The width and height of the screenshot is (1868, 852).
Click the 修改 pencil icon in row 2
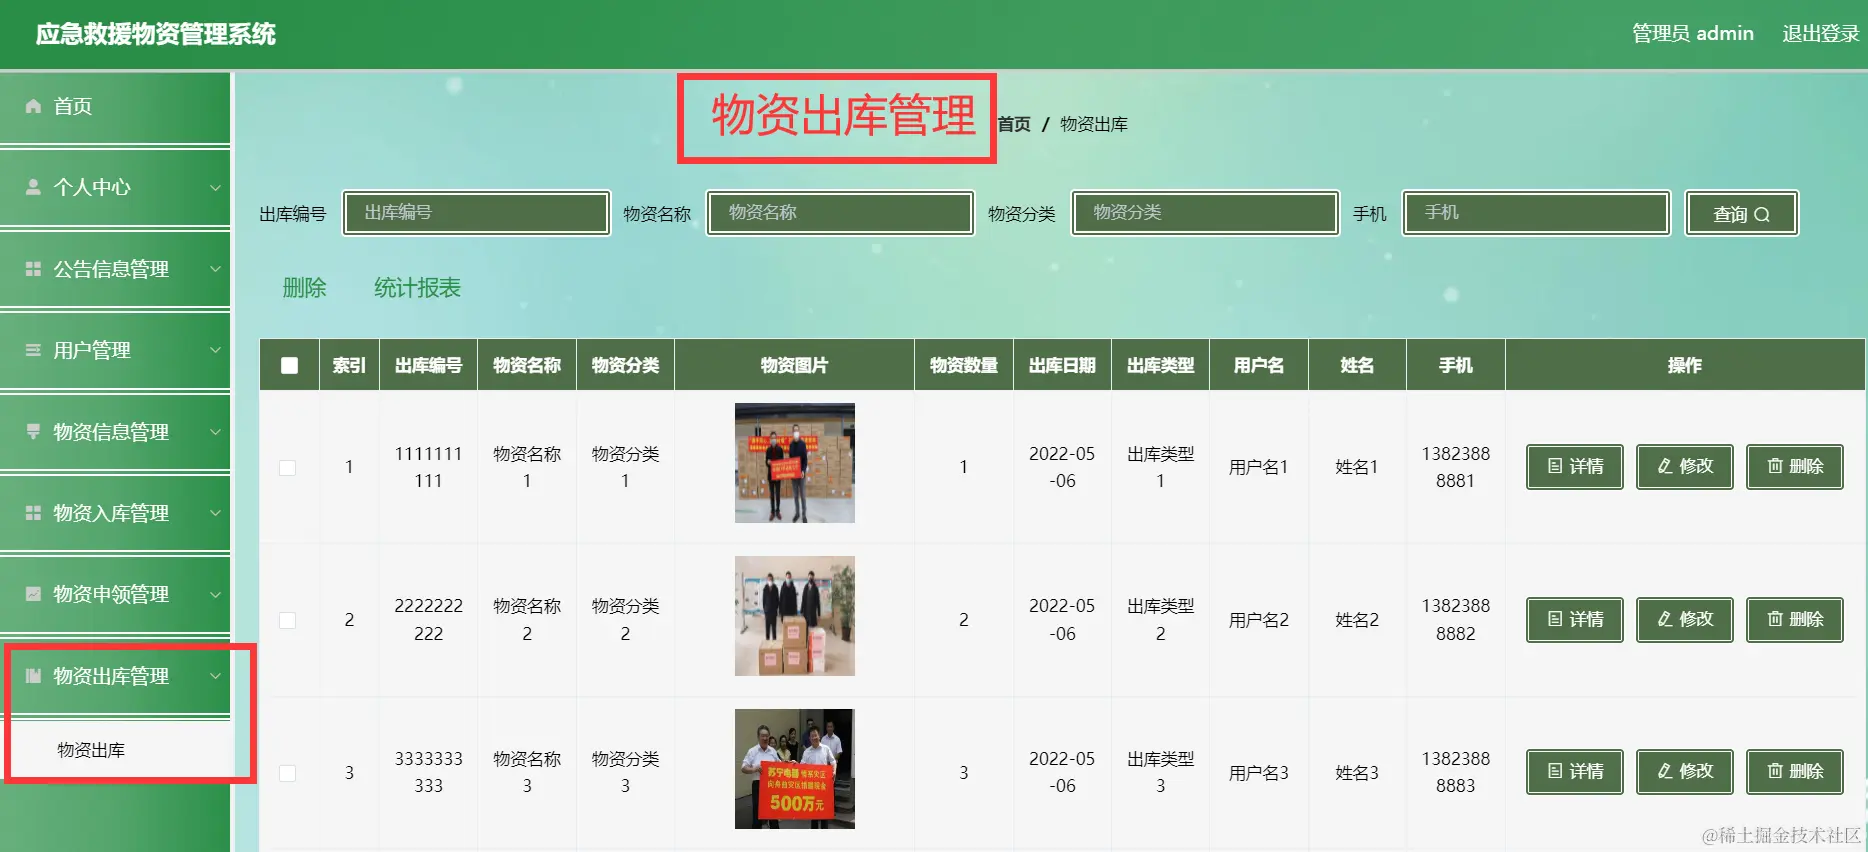[x=1665, y=619]
